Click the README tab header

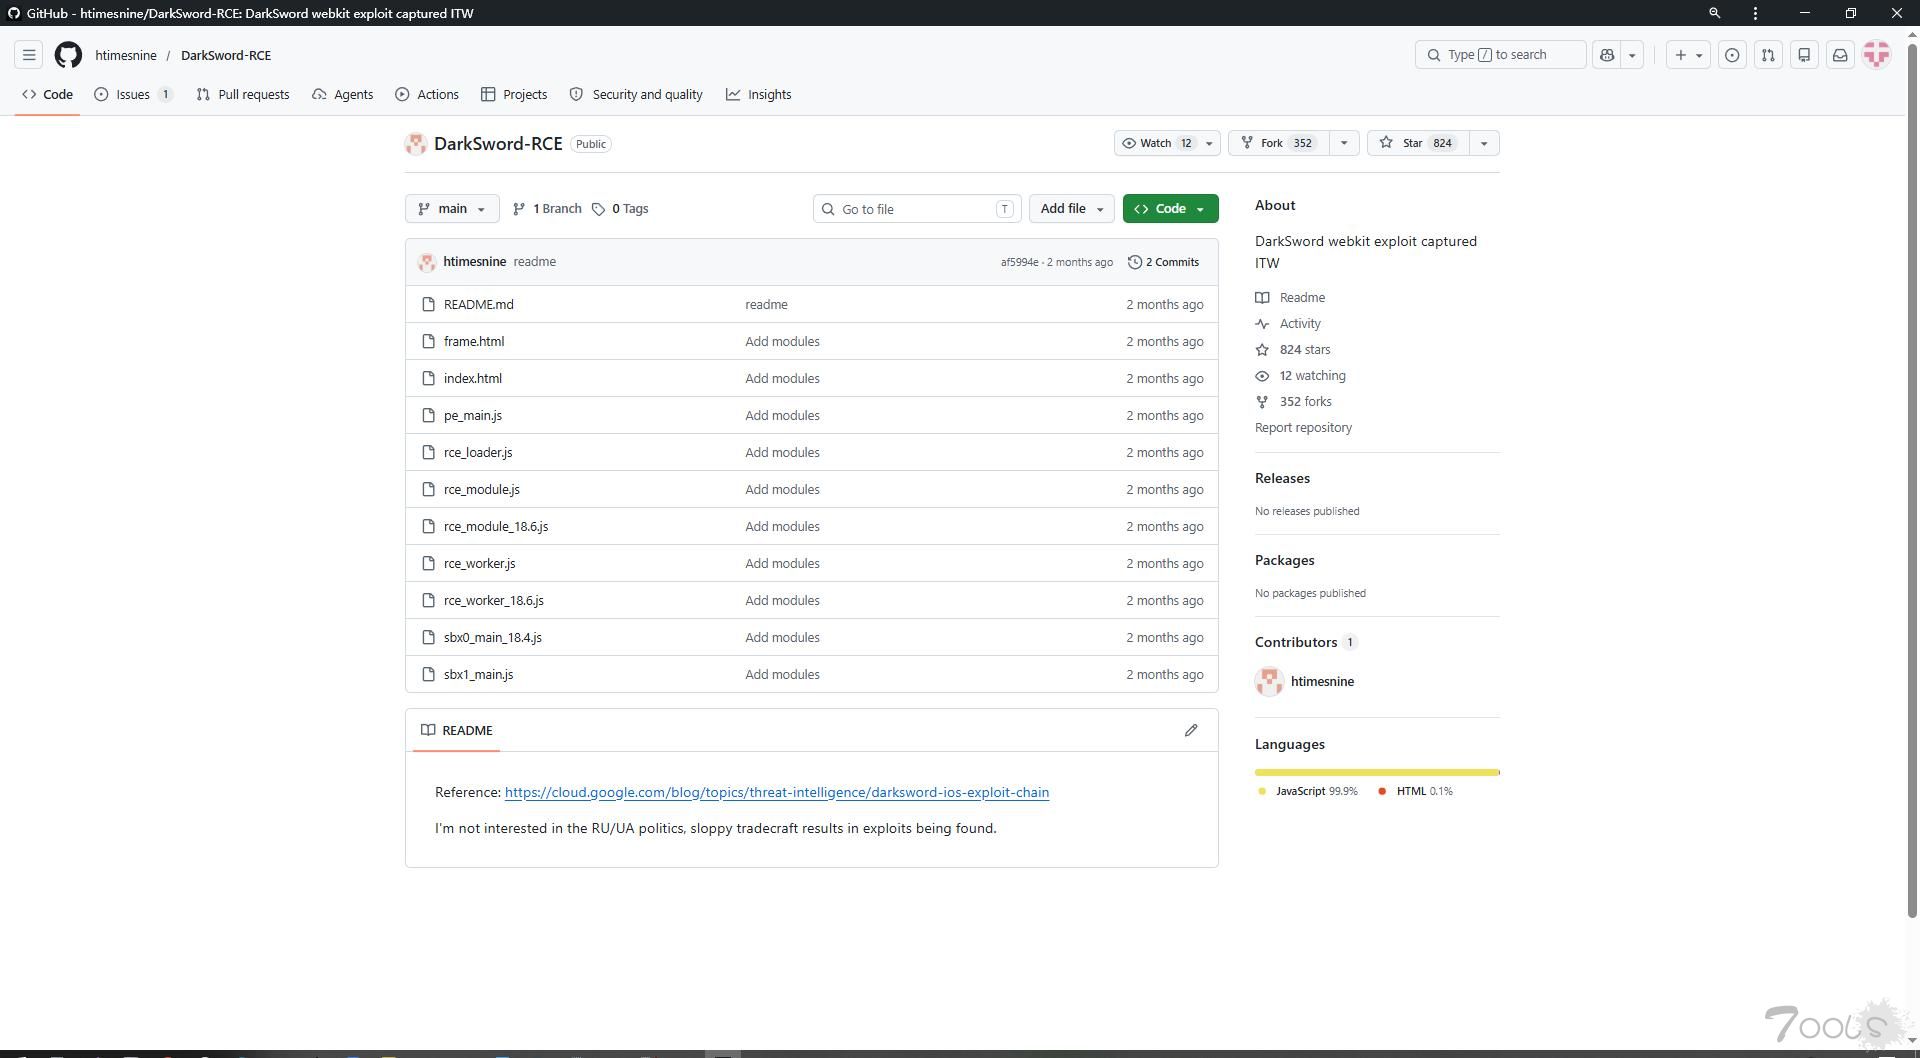tap(457, 730)
